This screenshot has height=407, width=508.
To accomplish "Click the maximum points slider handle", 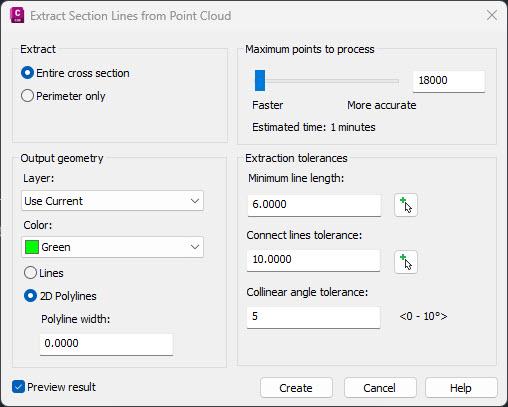I will tap(260, 80).
